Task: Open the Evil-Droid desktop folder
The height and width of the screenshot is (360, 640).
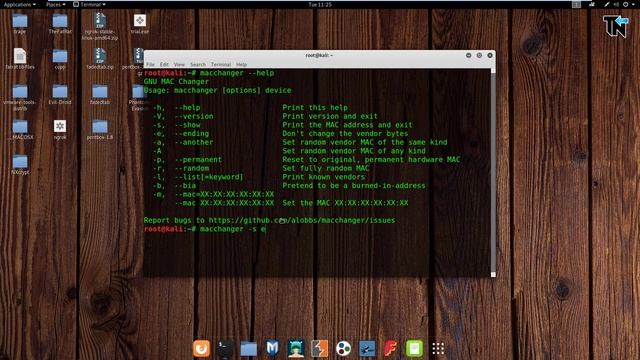Action: 60,95
